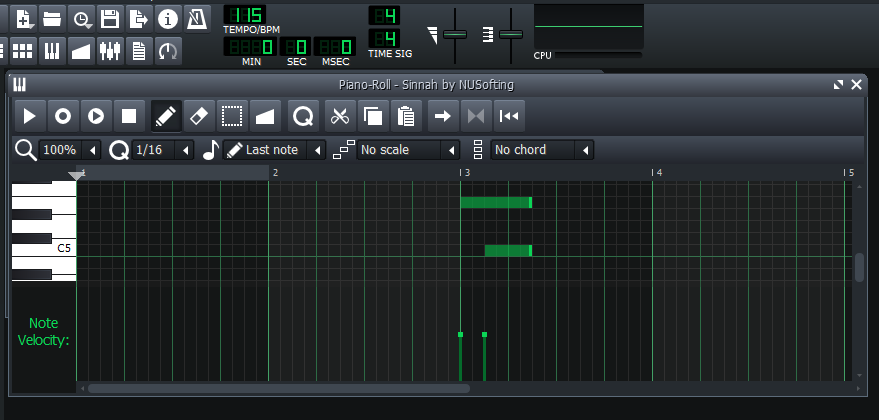Adjust the master pitch slider
Image resolution: width=879 pixels, height=420 pixels.
click(511, 35)
